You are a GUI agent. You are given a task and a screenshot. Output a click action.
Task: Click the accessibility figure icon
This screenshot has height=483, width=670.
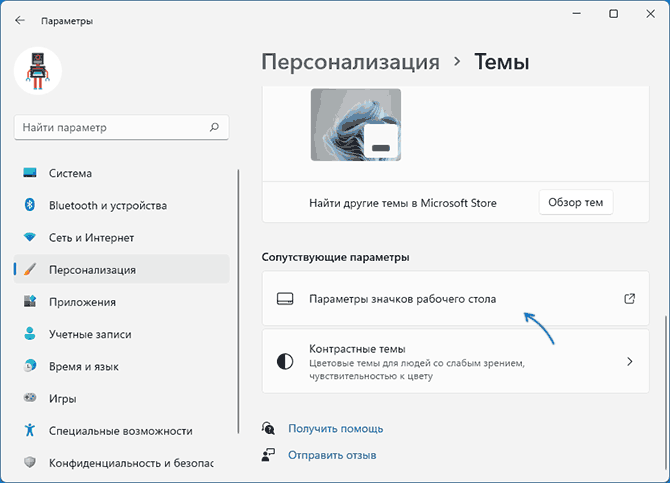(x=30, y=430)
